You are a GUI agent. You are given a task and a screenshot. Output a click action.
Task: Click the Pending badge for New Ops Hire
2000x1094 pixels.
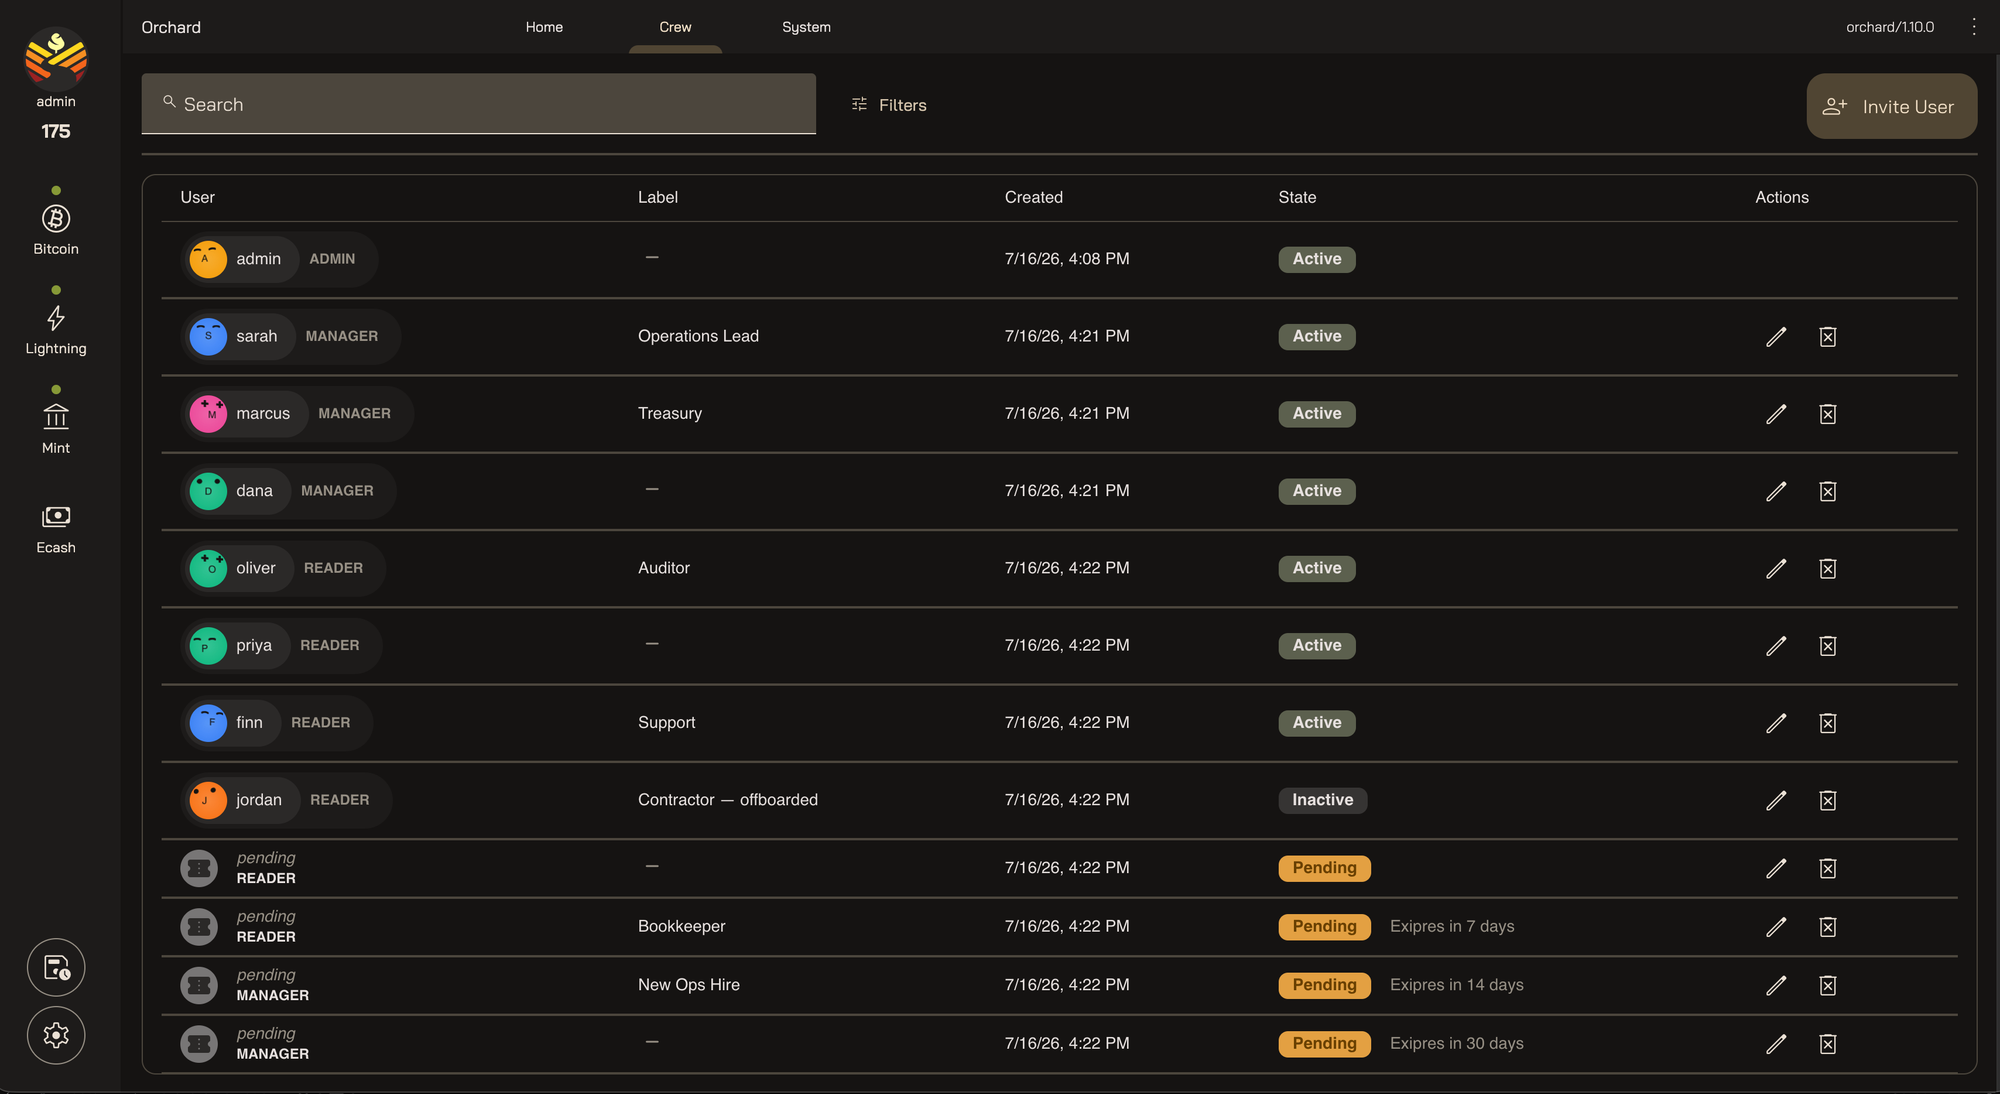click(x=1324, y=985)
